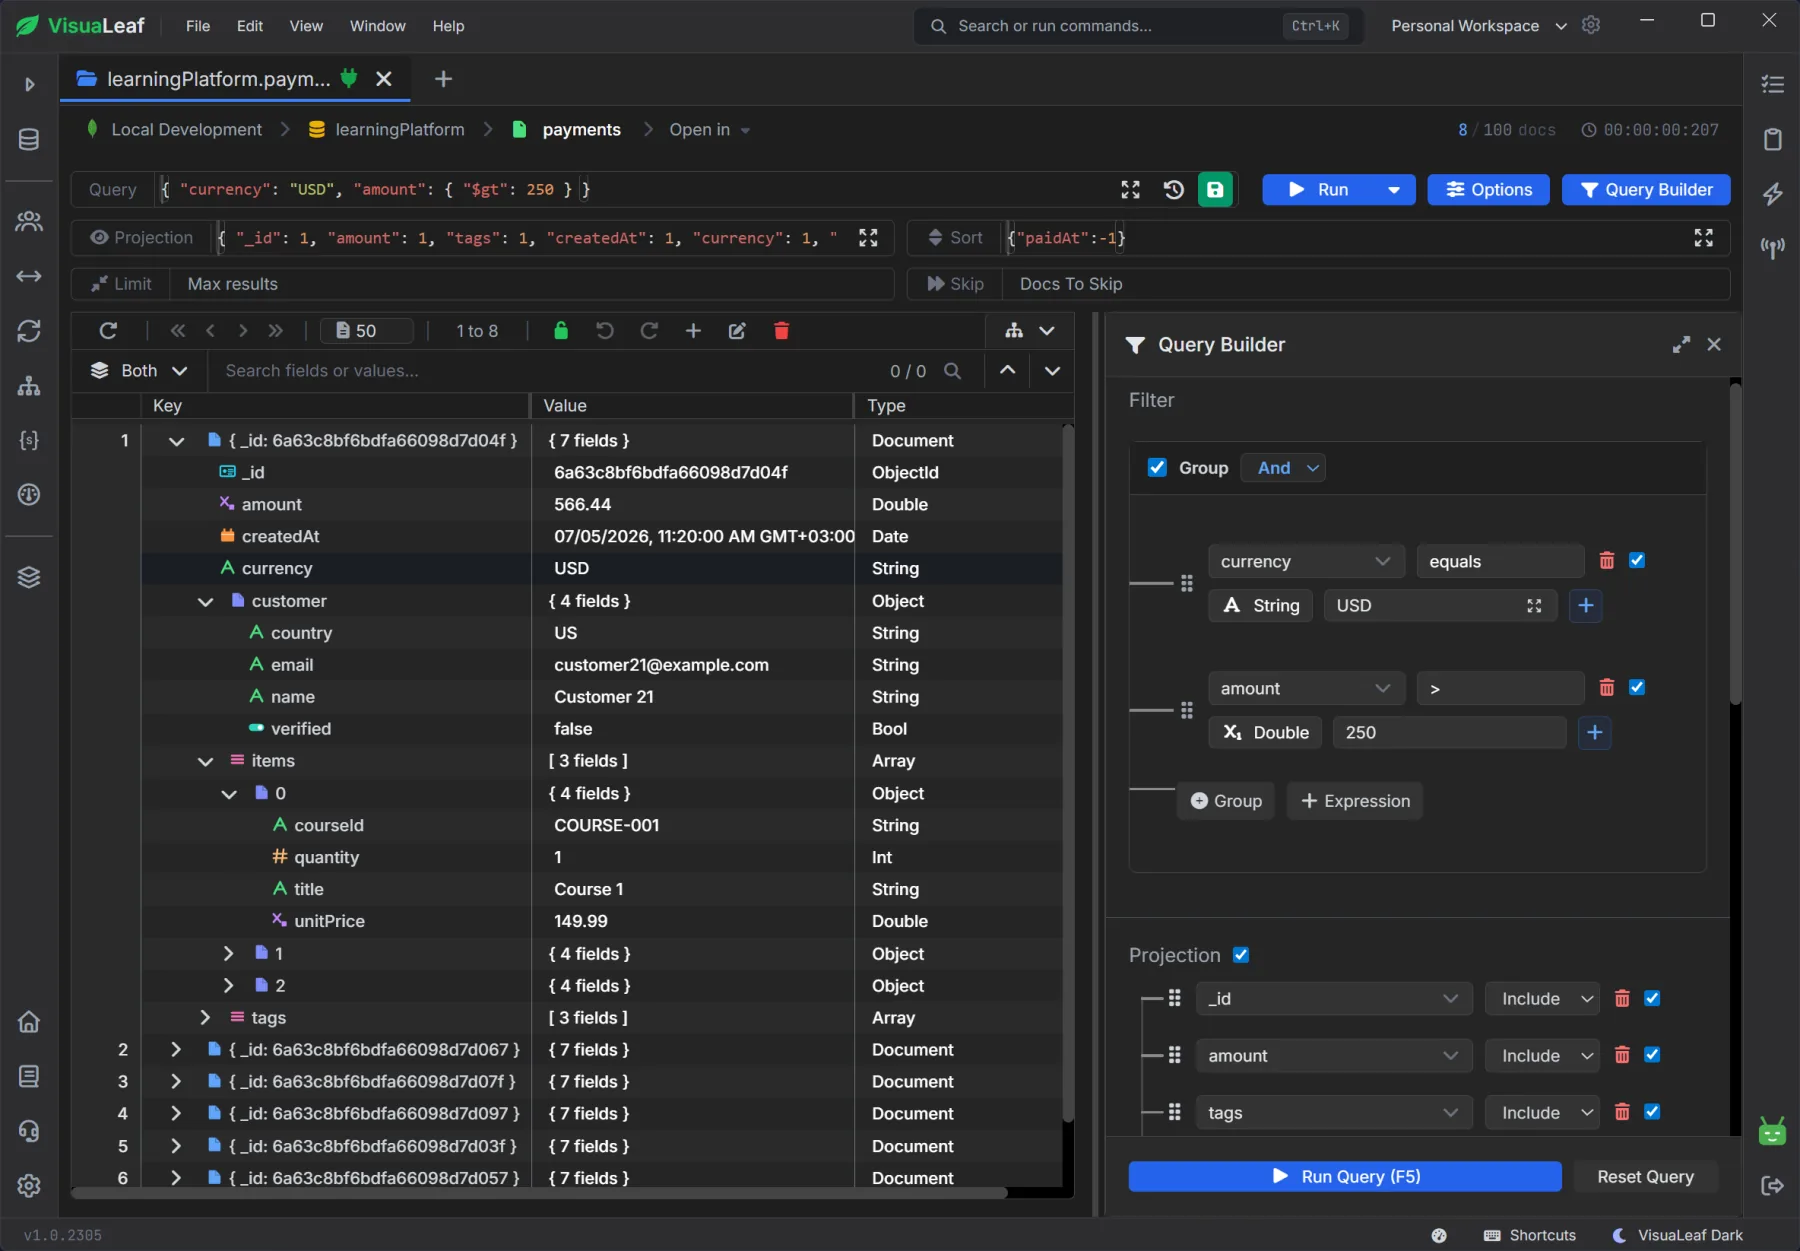1800x1251 pixels.
Task: Disable the currency condition checkbox
Action: click(1637, 560)
